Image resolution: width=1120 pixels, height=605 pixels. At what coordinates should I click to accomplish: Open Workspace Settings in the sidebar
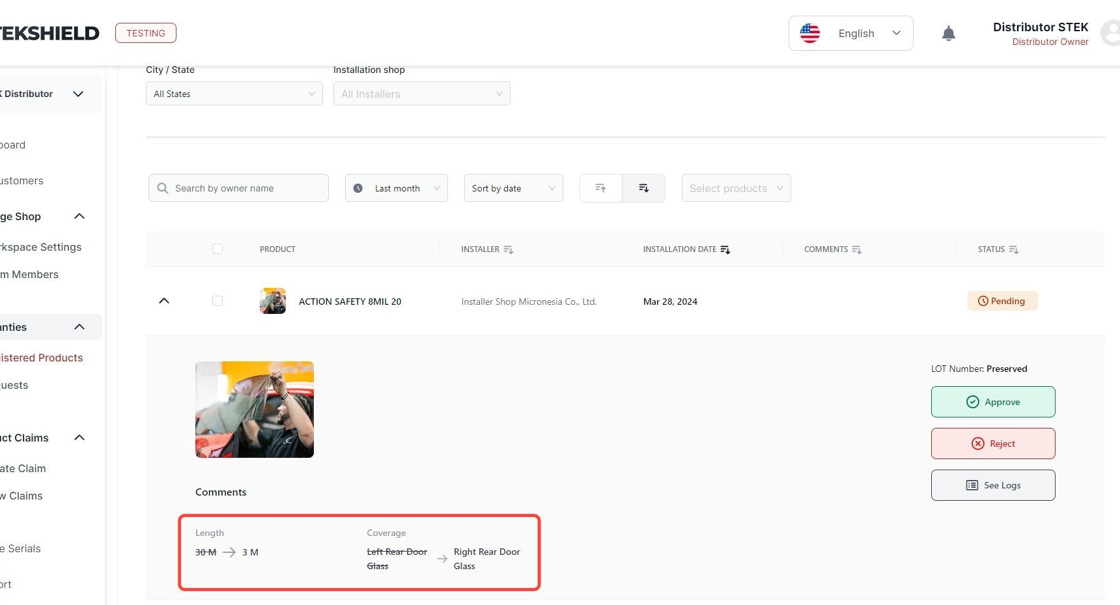pos(41,247)
